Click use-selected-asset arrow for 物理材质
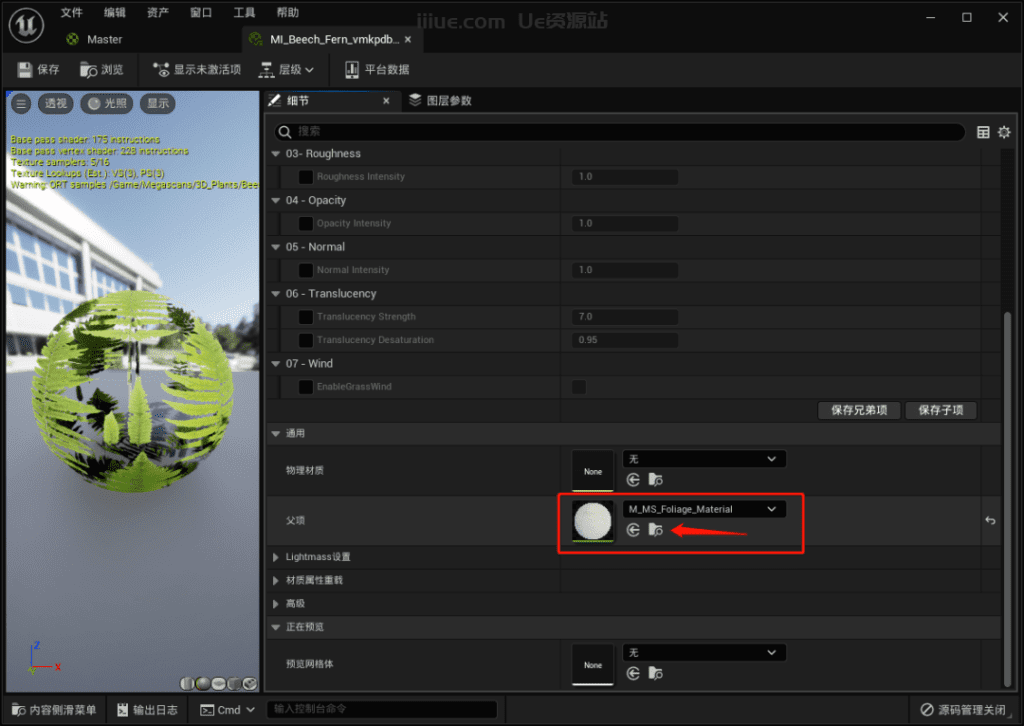The width and height of the screenshot is (1024, 726). [x=632, y=479]
